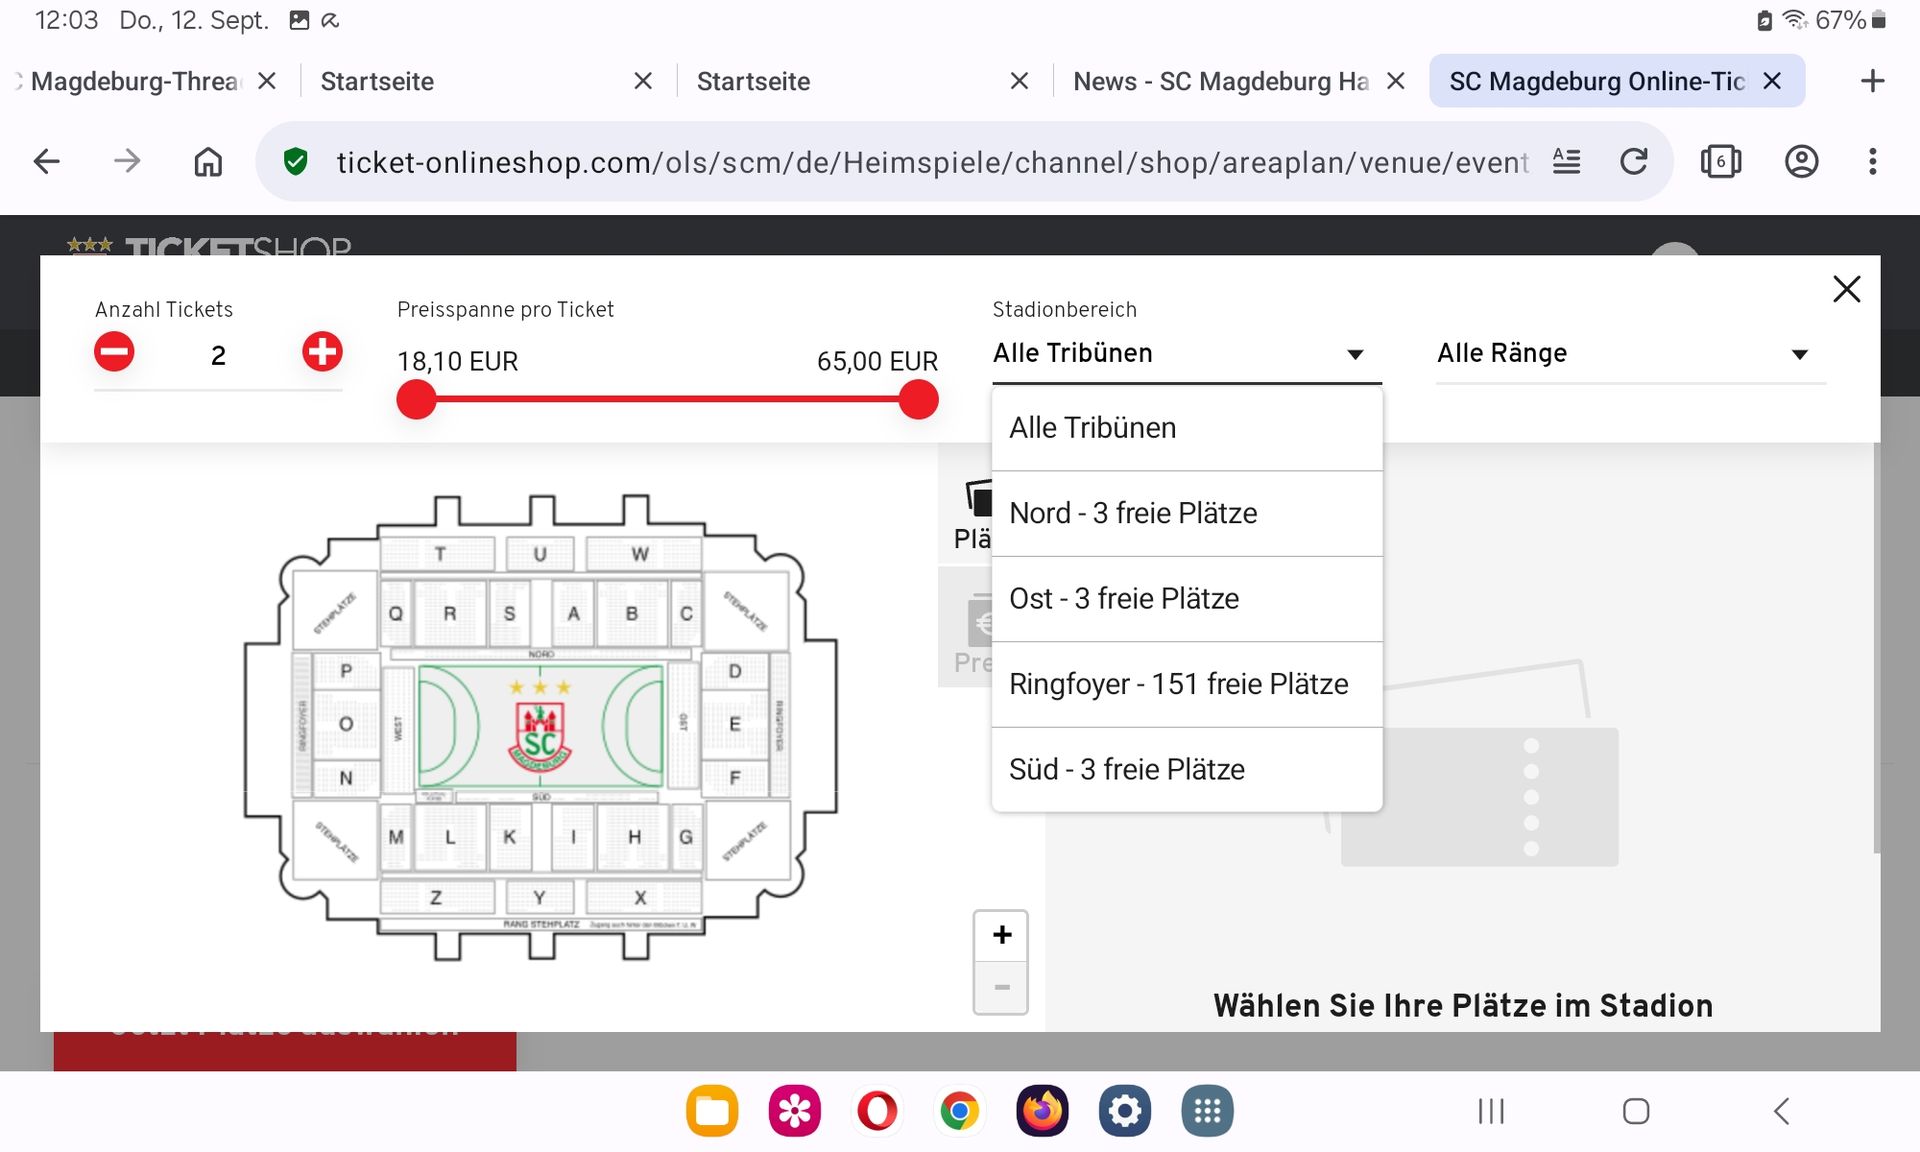Open browser three-dot overflow menu

(x=1872, y=162)
